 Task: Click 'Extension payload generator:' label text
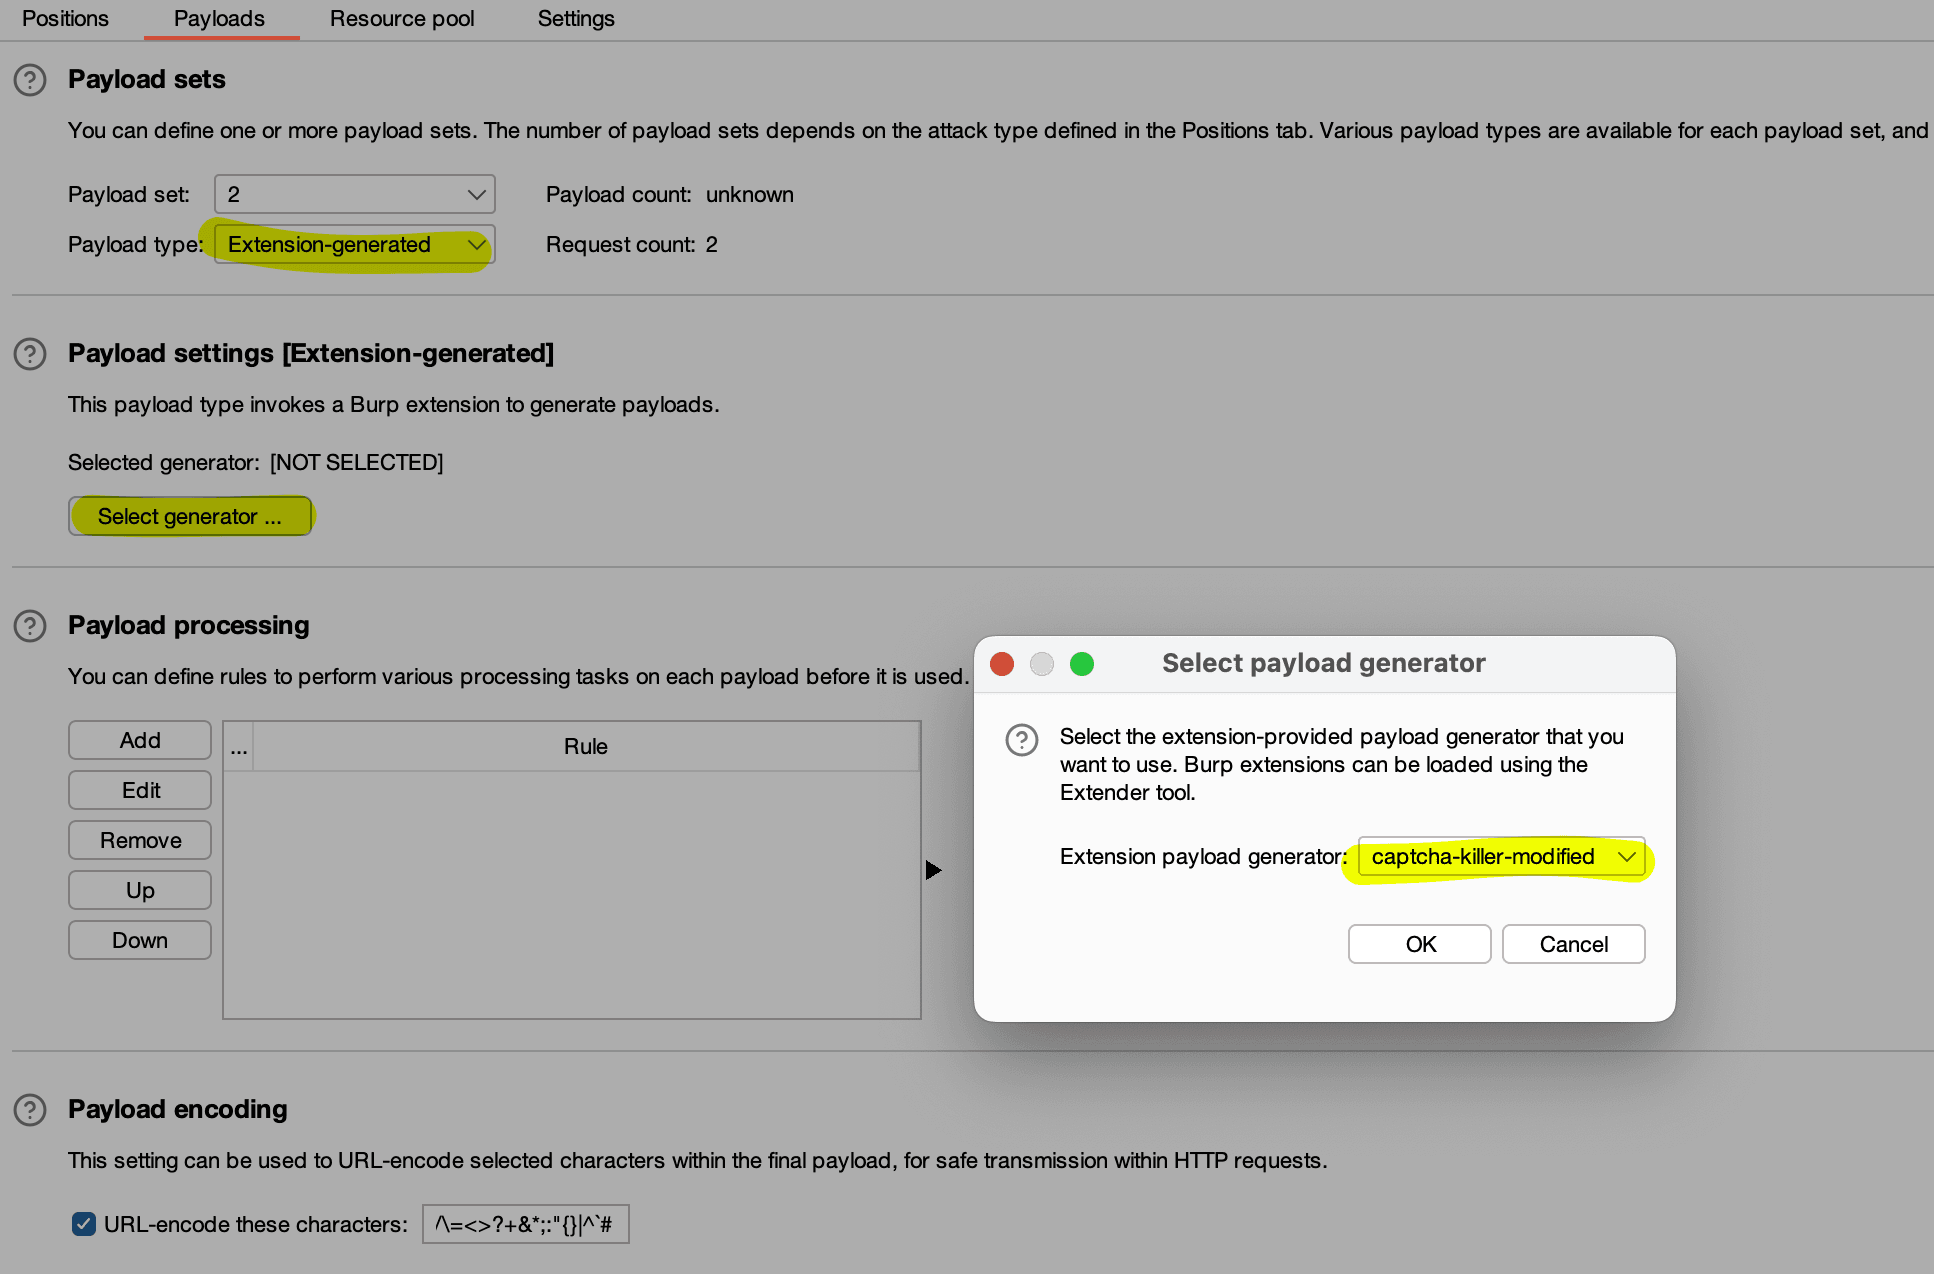pos(1204,857)
